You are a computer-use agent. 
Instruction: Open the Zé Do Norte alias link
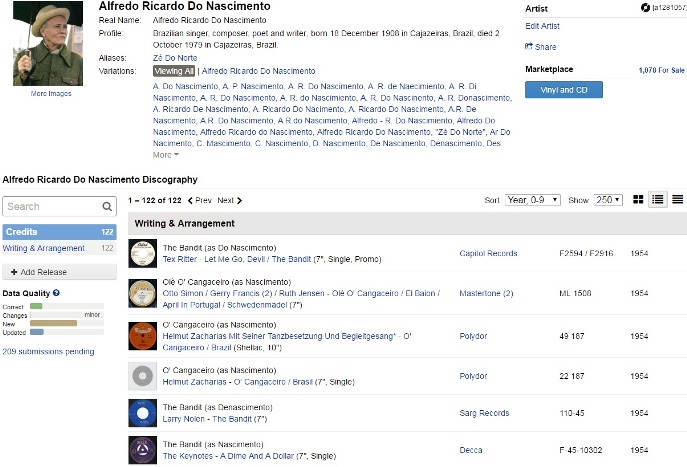point(172,59)
